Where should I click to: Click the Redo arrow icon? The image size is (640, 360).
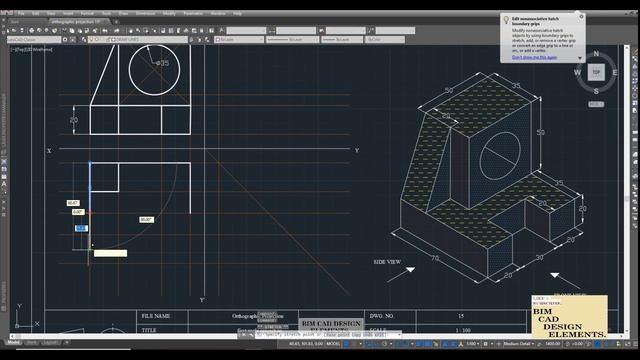[x=117, y=31]
